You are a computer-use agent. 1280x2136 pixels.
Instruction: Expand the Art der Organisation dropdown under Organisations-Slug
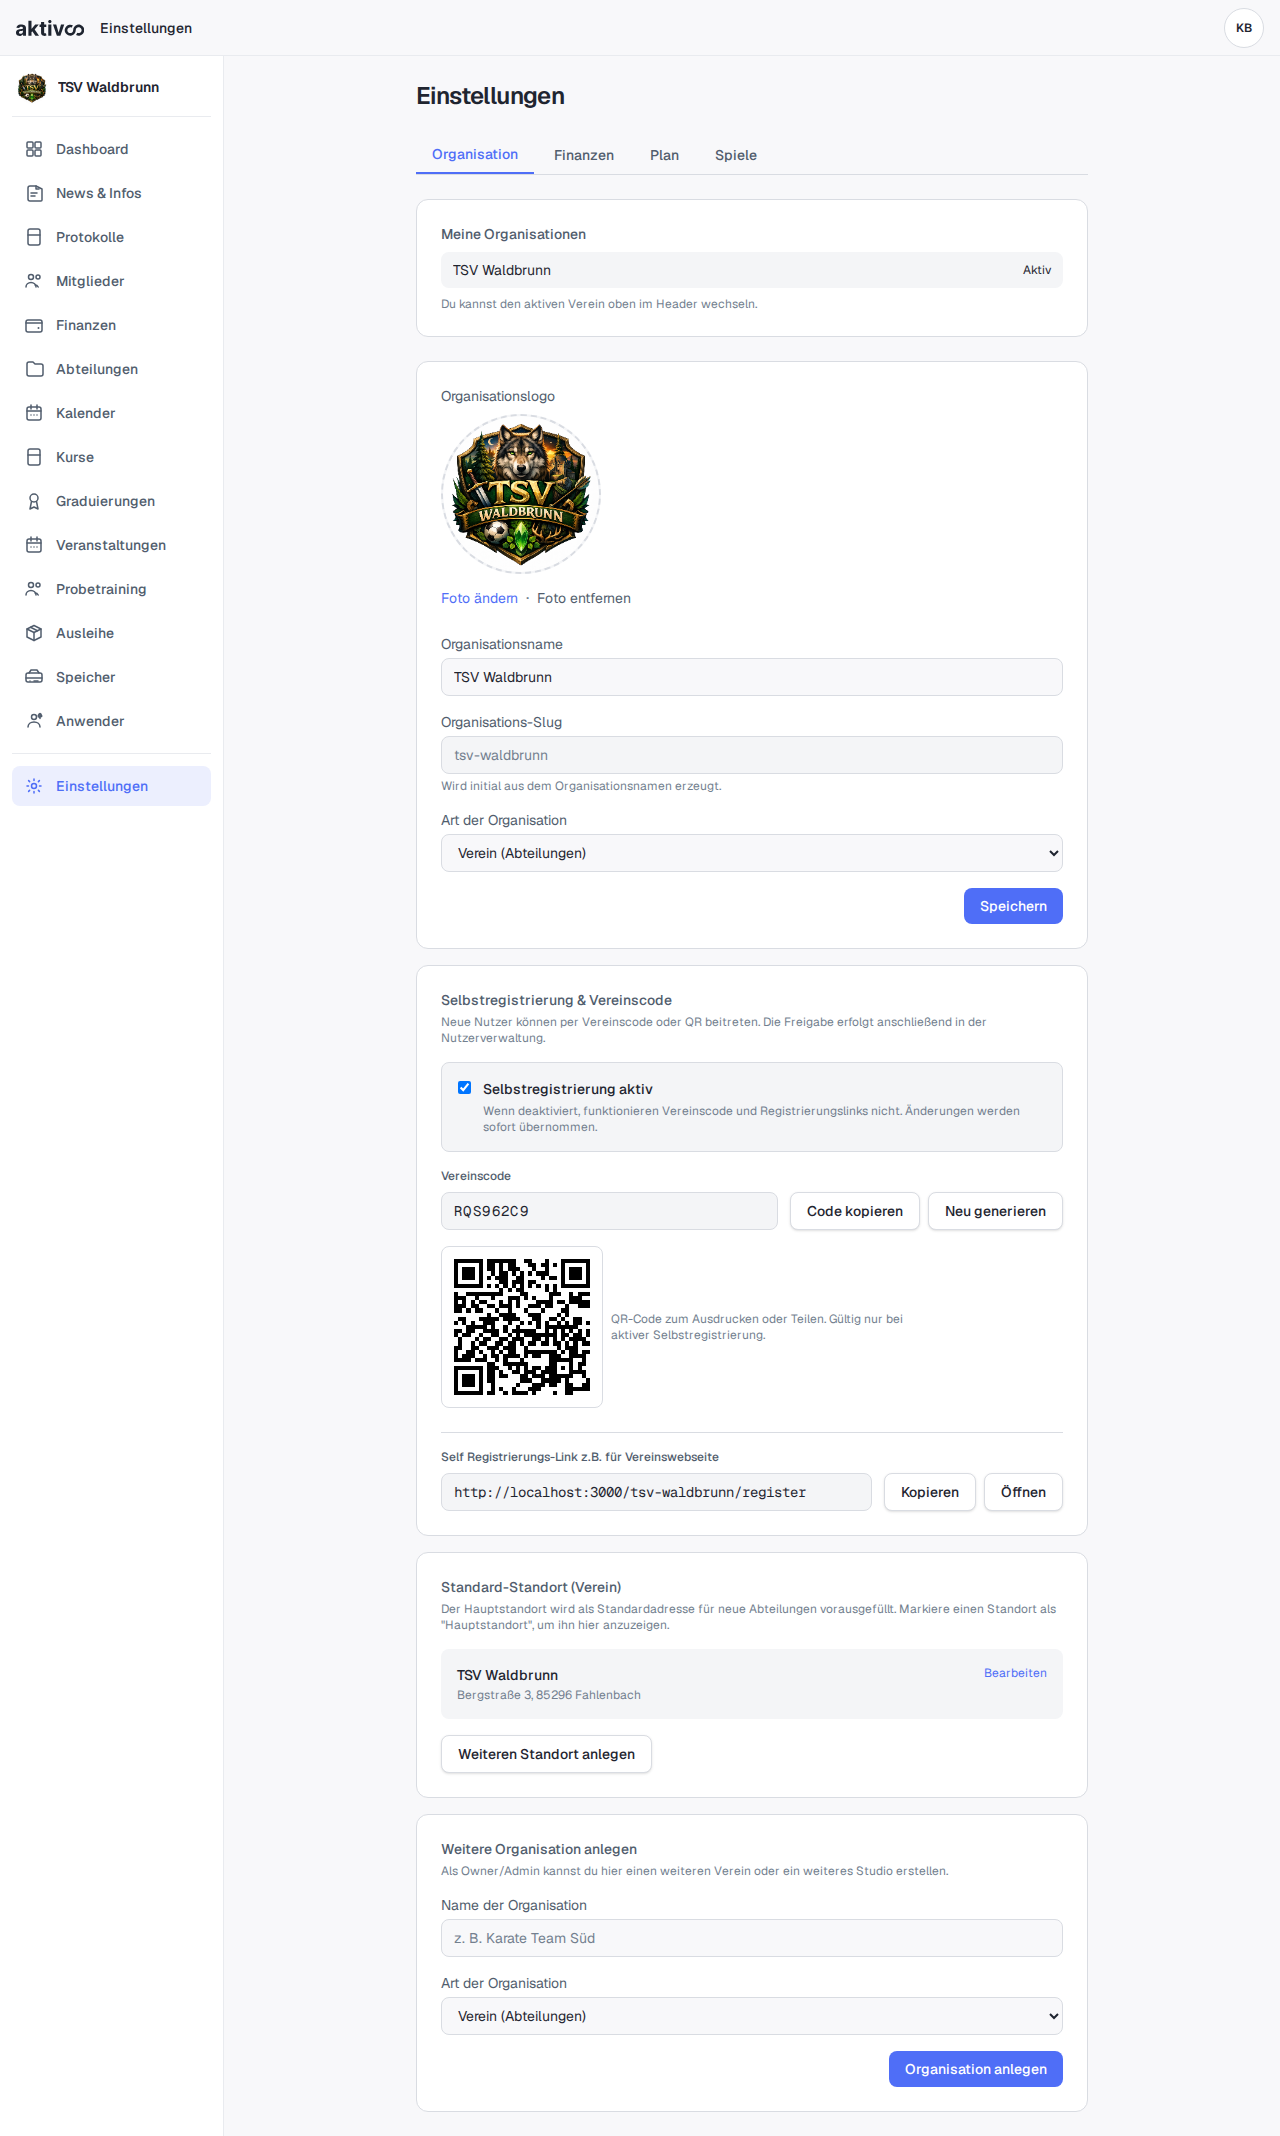[752, 853]
